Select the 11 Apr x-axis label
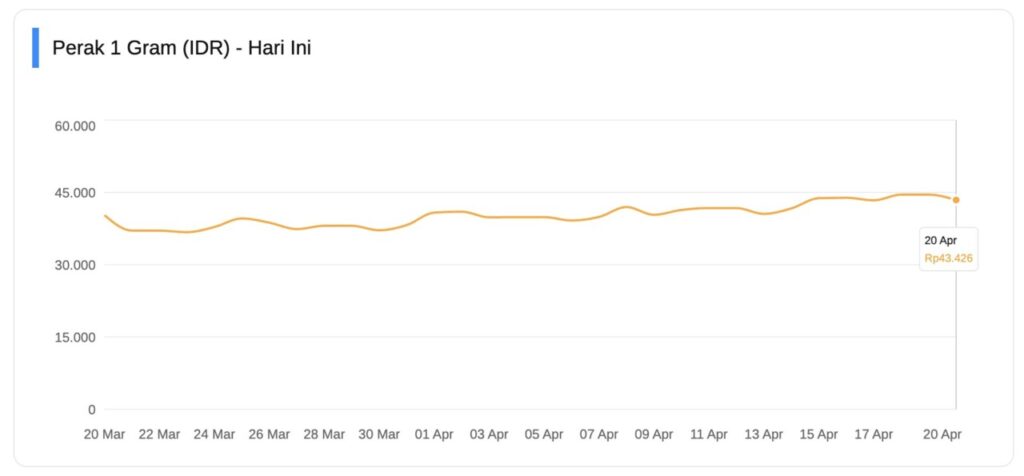Screen dimensions: 1024x476 click(709, 434)
